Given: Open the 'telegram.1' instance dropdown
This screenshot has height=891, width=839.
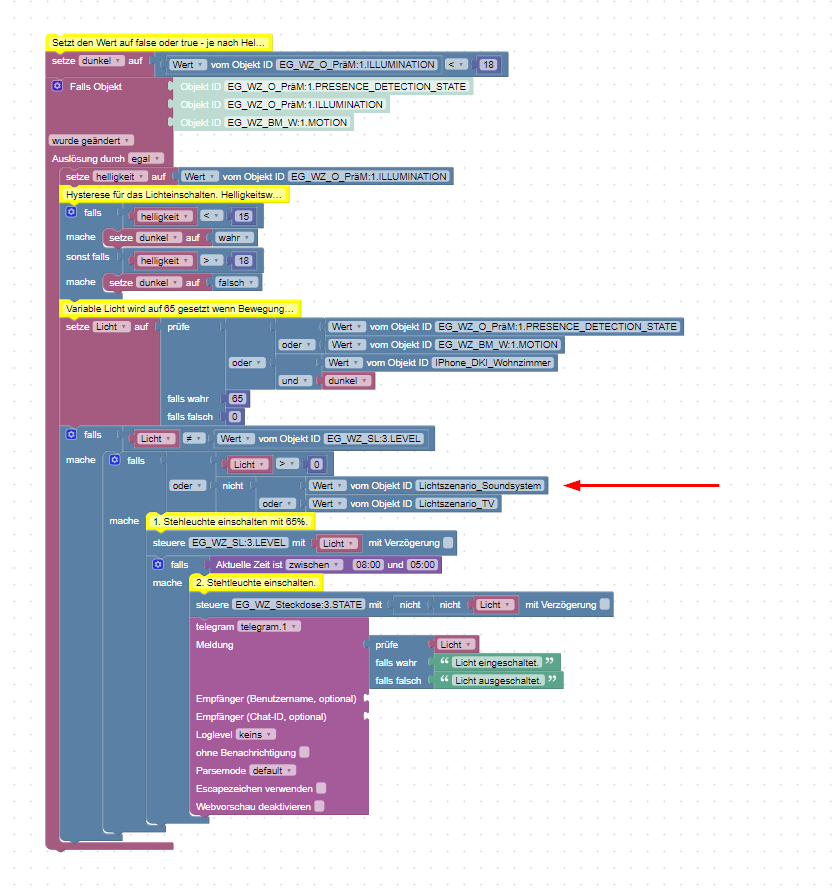Looking at the screenshot, I should pyautogui.click(x=269, y=627).
